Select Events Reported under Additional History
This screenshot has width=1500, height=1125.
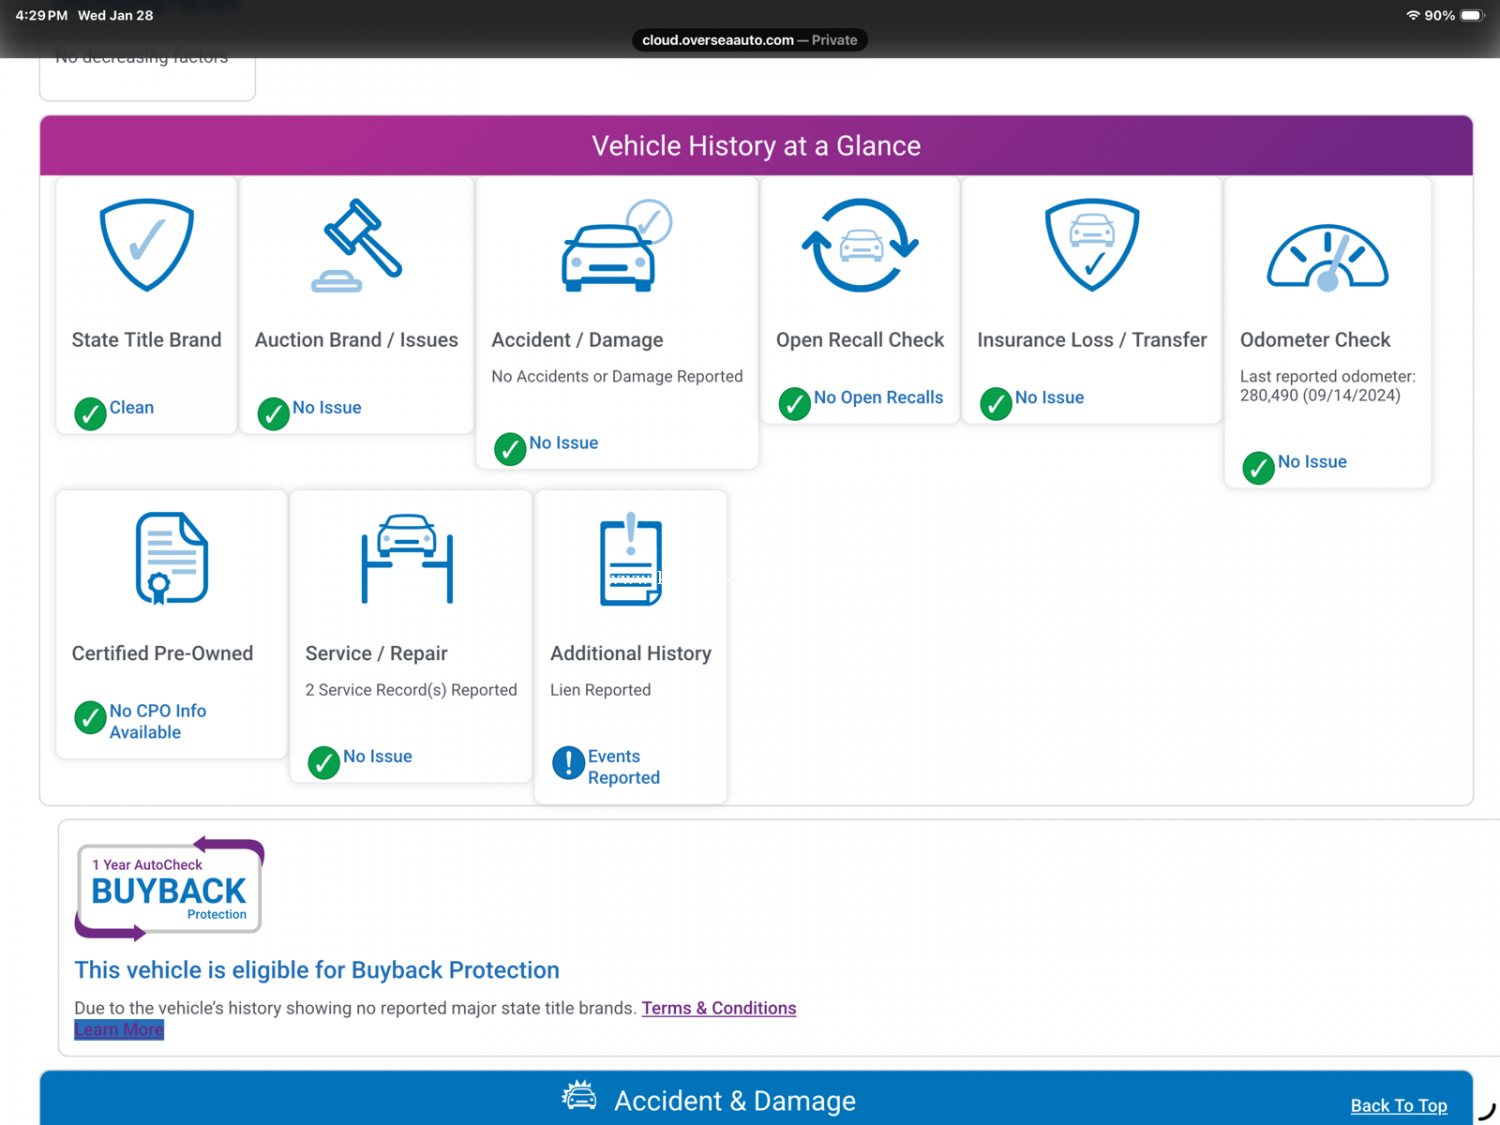click(x=623, y=767)
